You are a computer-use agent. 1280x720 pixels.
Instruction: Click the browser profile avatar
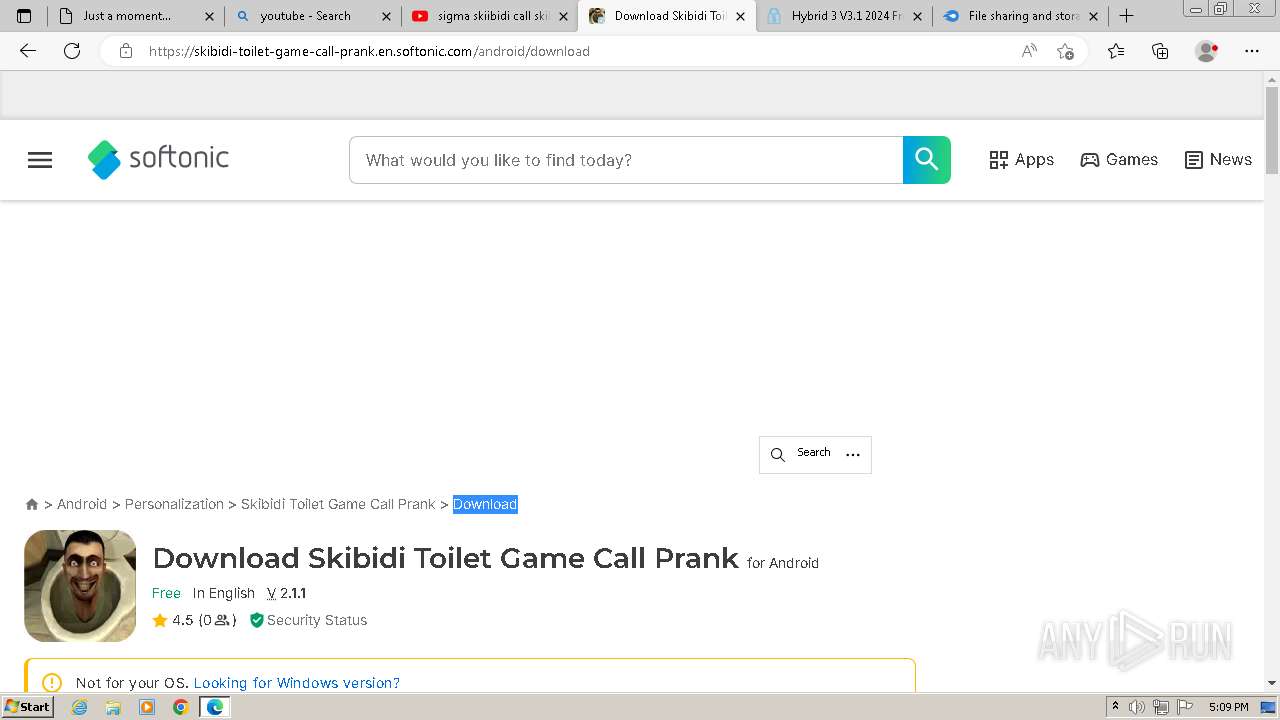coord(1206,51)
